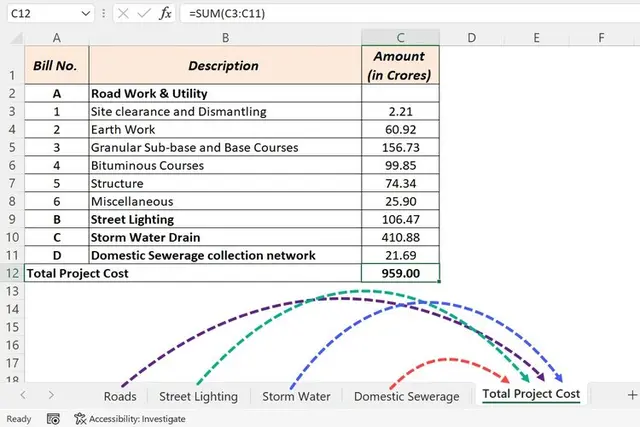The height and width of the screenshot is (427, 640).
Task: Click the amount cell 74.34
Action: point(400,183)
